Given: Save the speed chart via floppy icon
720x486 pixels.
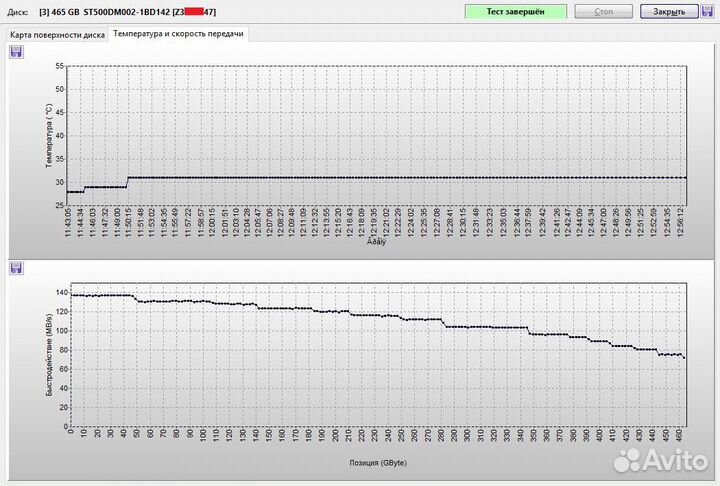Looking at the screenshot, I should click(x=15, y=268).
